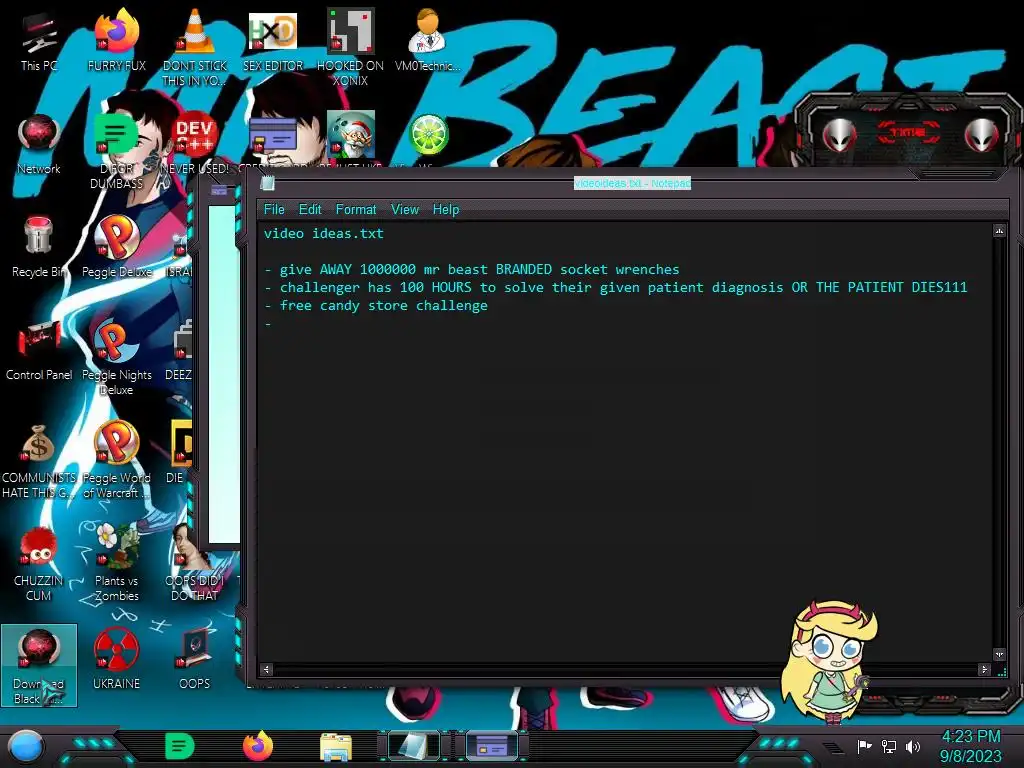
Task: Open the VLC cone DONT STICK shortcut
Action: tap(195, 47)
